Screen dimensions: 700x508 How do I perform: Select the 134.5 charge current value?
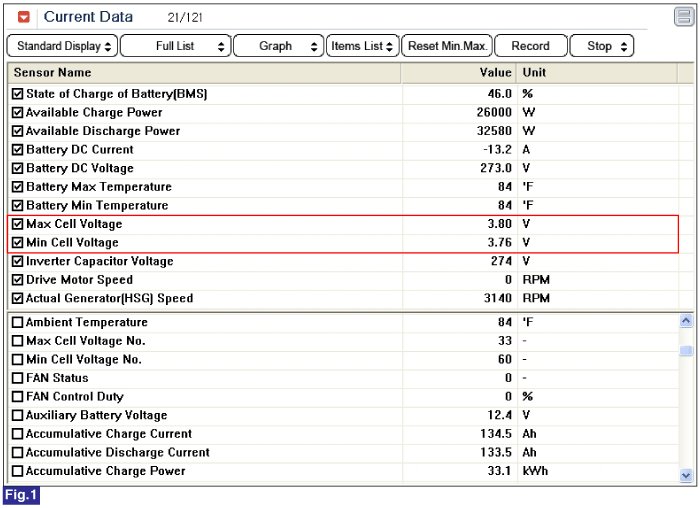496,434
